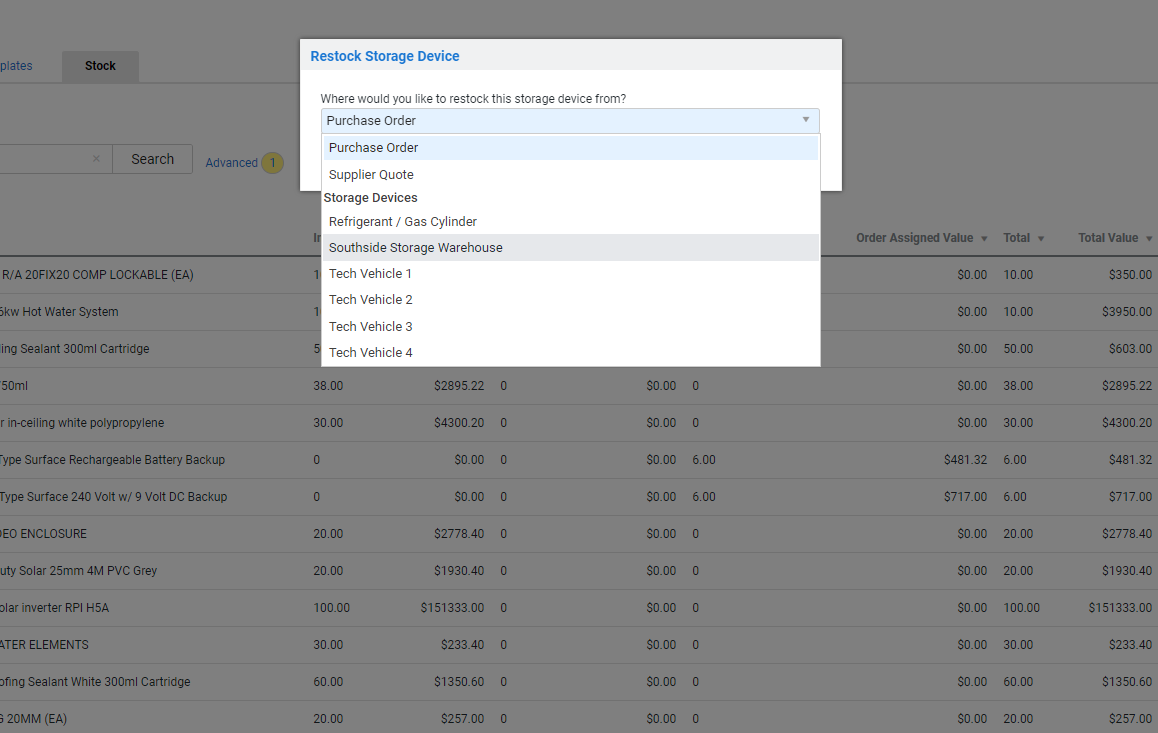Clear the search field using the X icon

pyautogui.click(x=96, y=158)
